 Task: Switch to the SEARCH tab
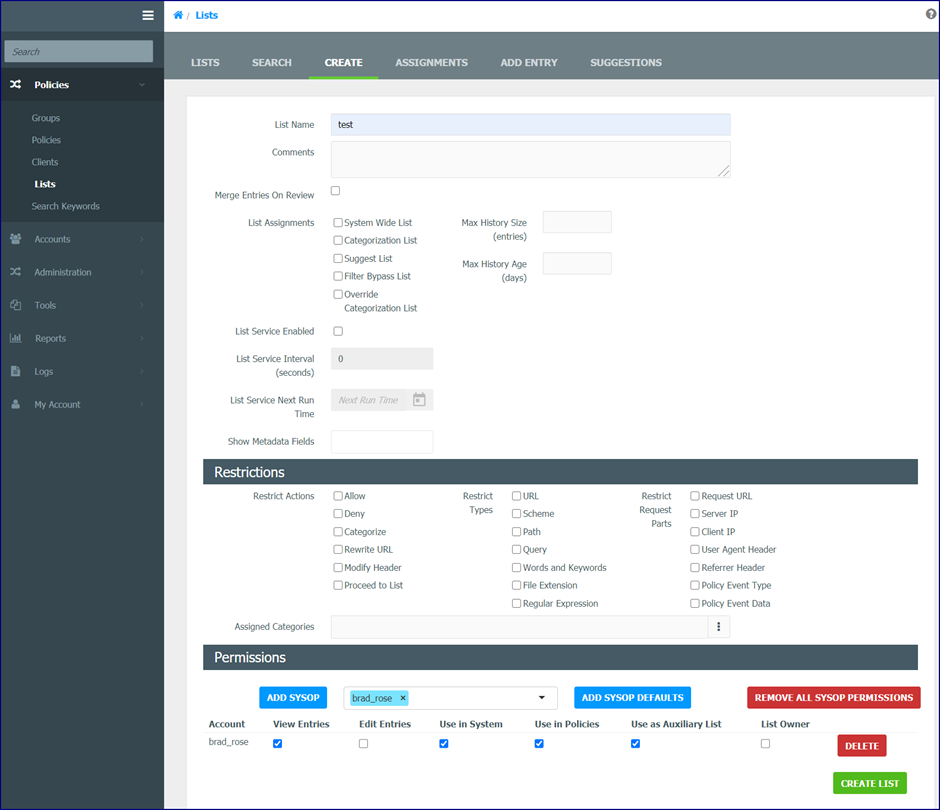click(272, 62)
